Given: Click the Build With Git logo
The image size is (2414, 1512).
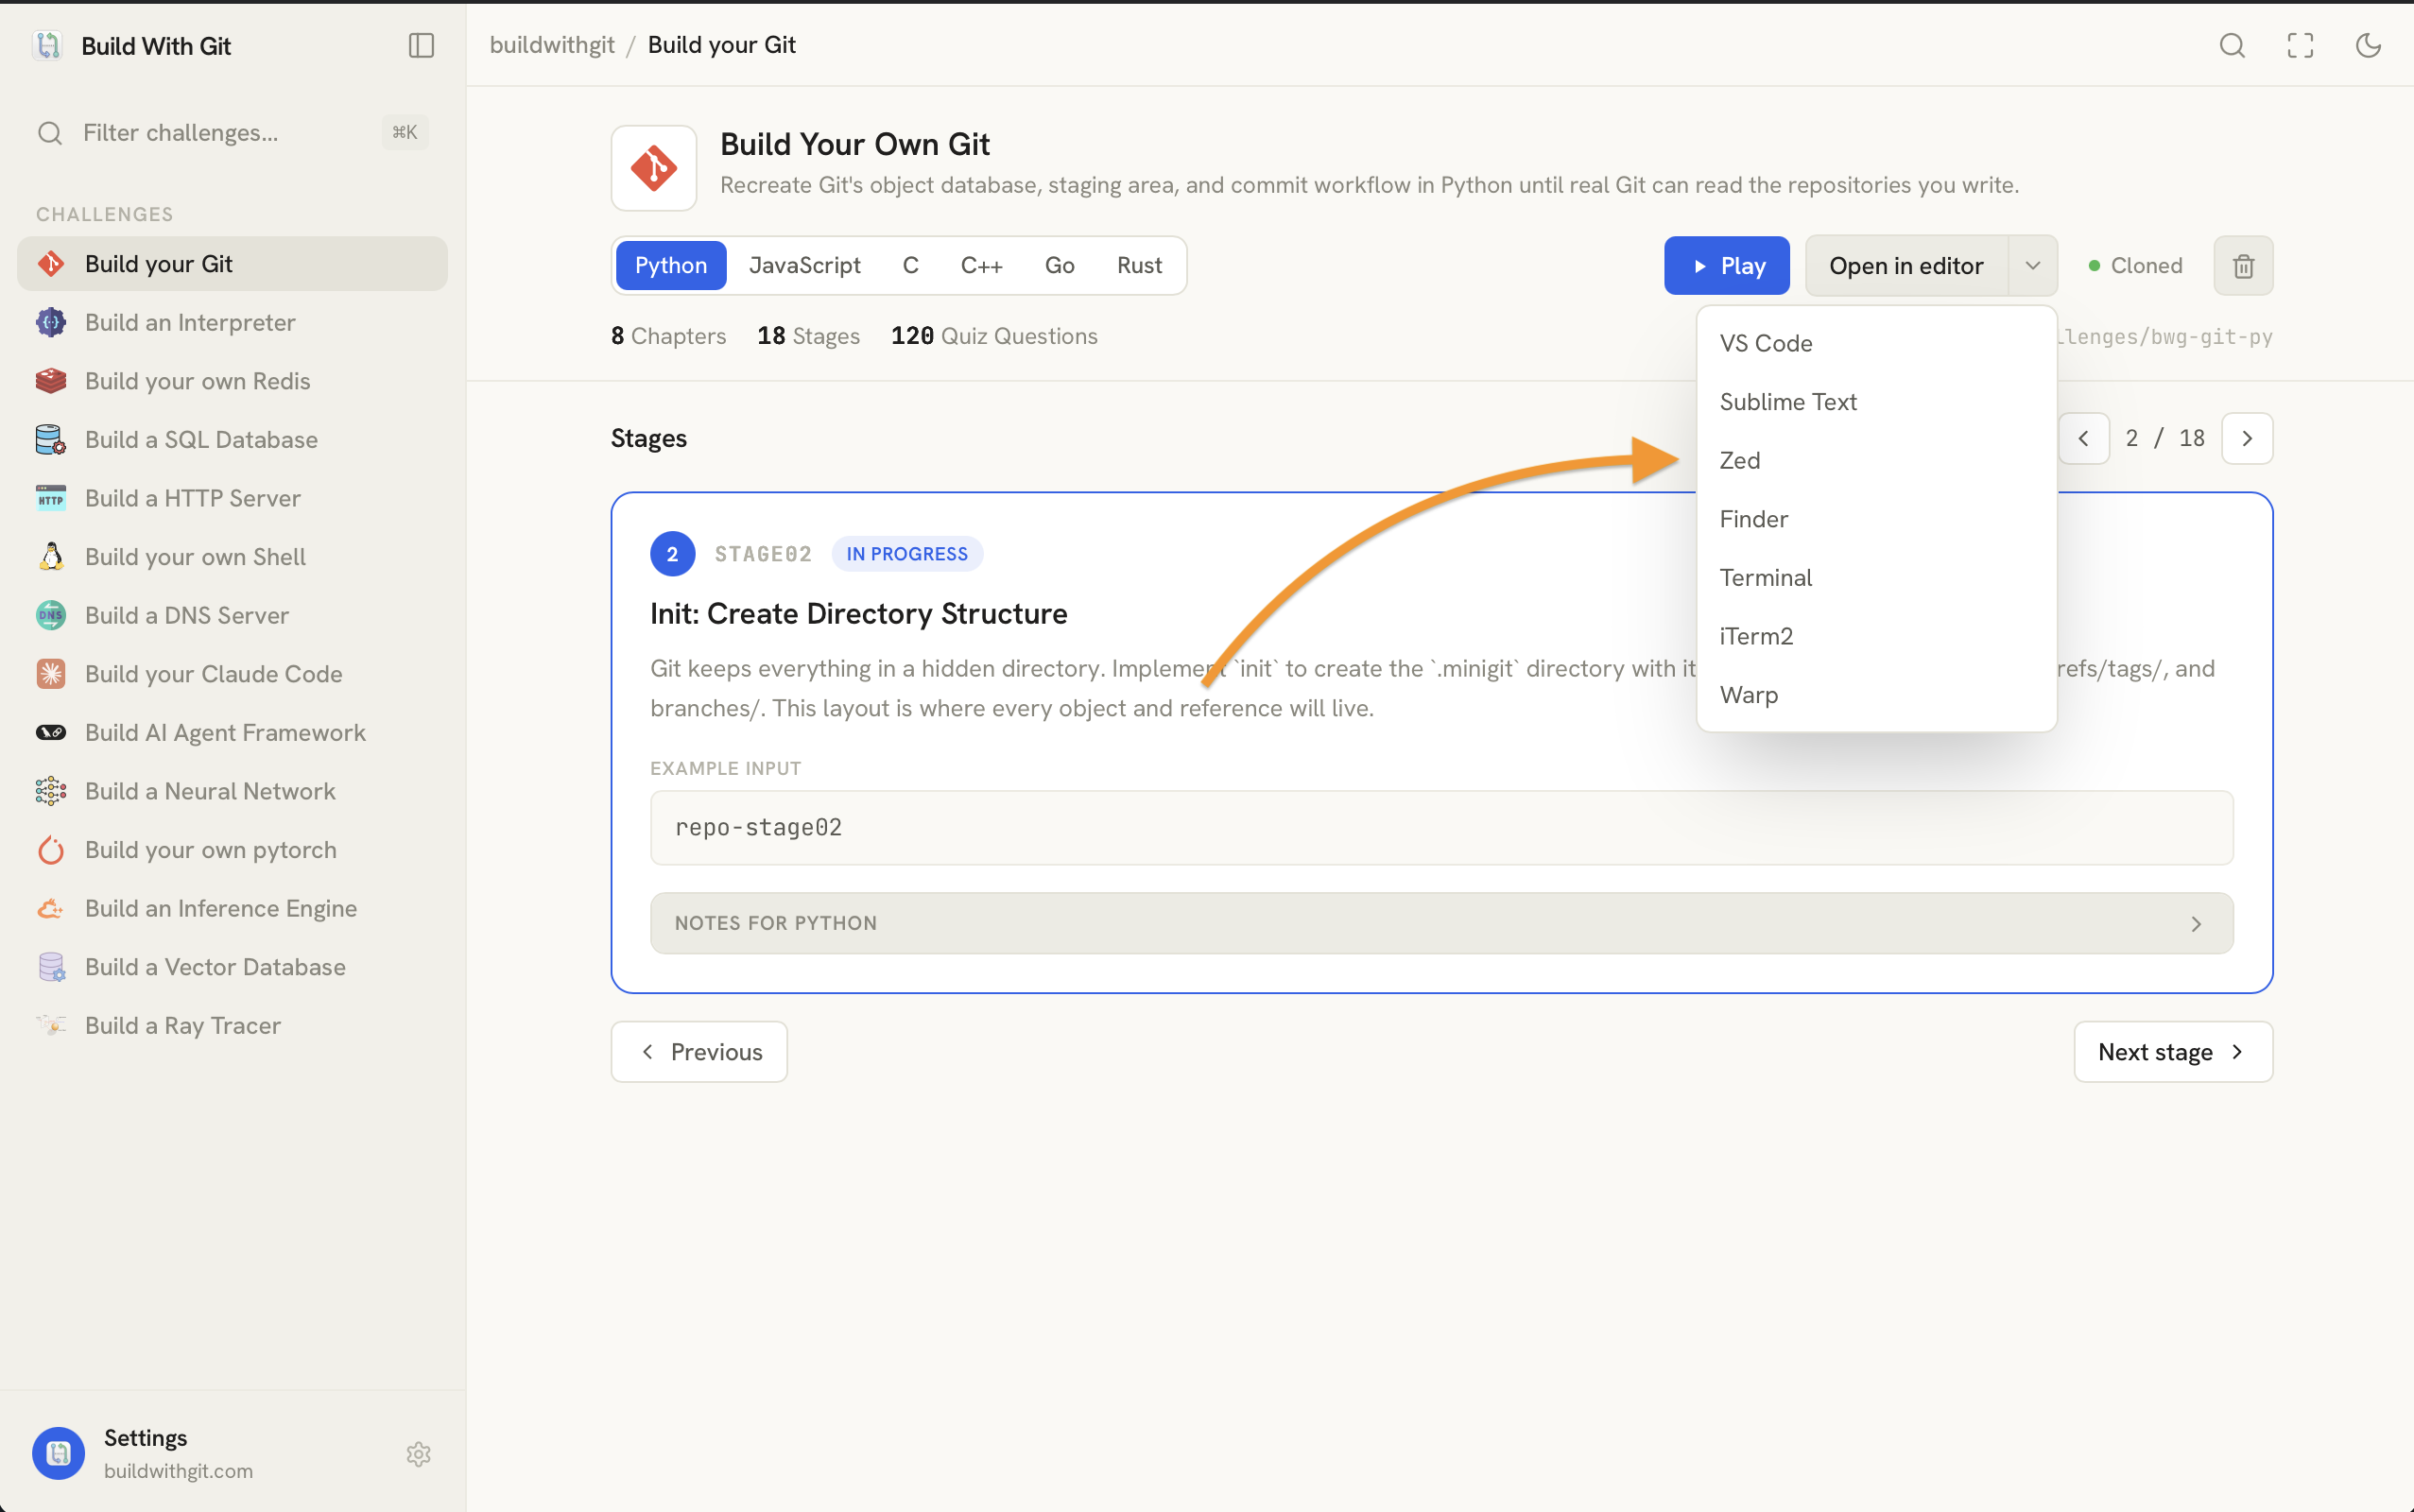Looking at the screenshot, I should coord(48,46).
